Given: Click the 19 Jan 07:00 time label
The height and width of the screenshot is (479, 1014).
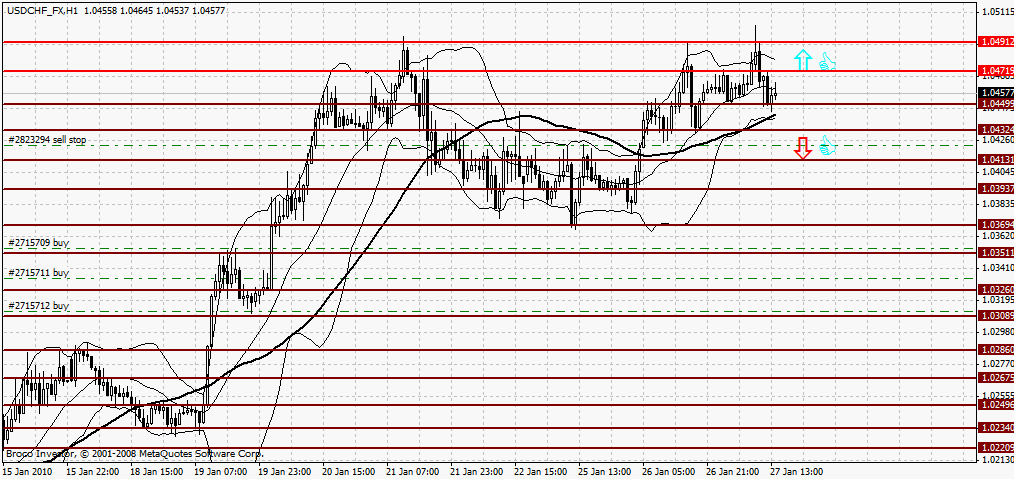Looking at the screenshot, I should [219, 473].
